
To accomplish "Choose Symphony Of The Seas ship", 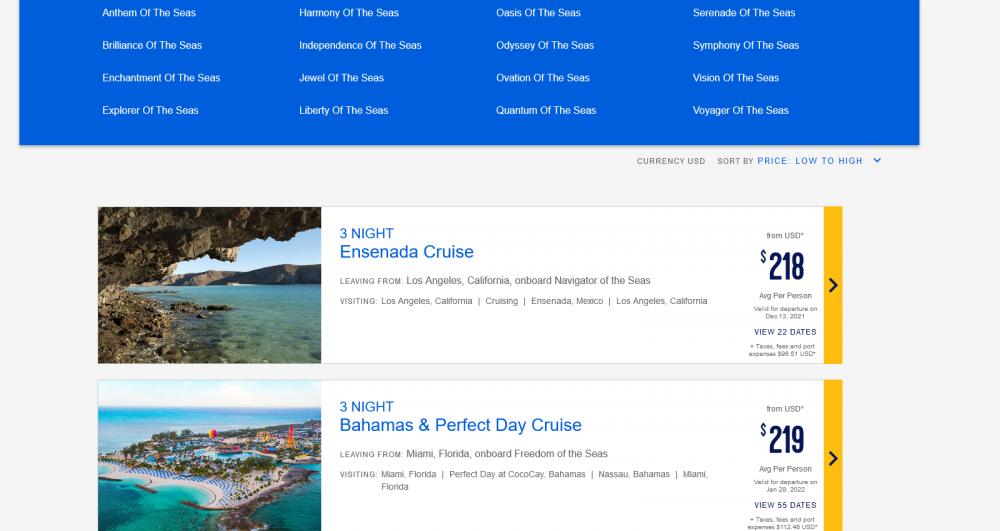I will click(746, 45).
